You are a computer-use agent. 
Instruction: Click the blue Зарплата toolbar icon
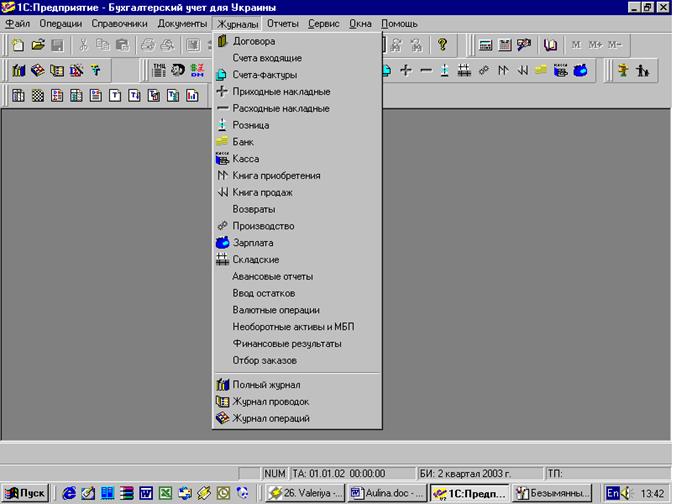[x=579, y=70]
